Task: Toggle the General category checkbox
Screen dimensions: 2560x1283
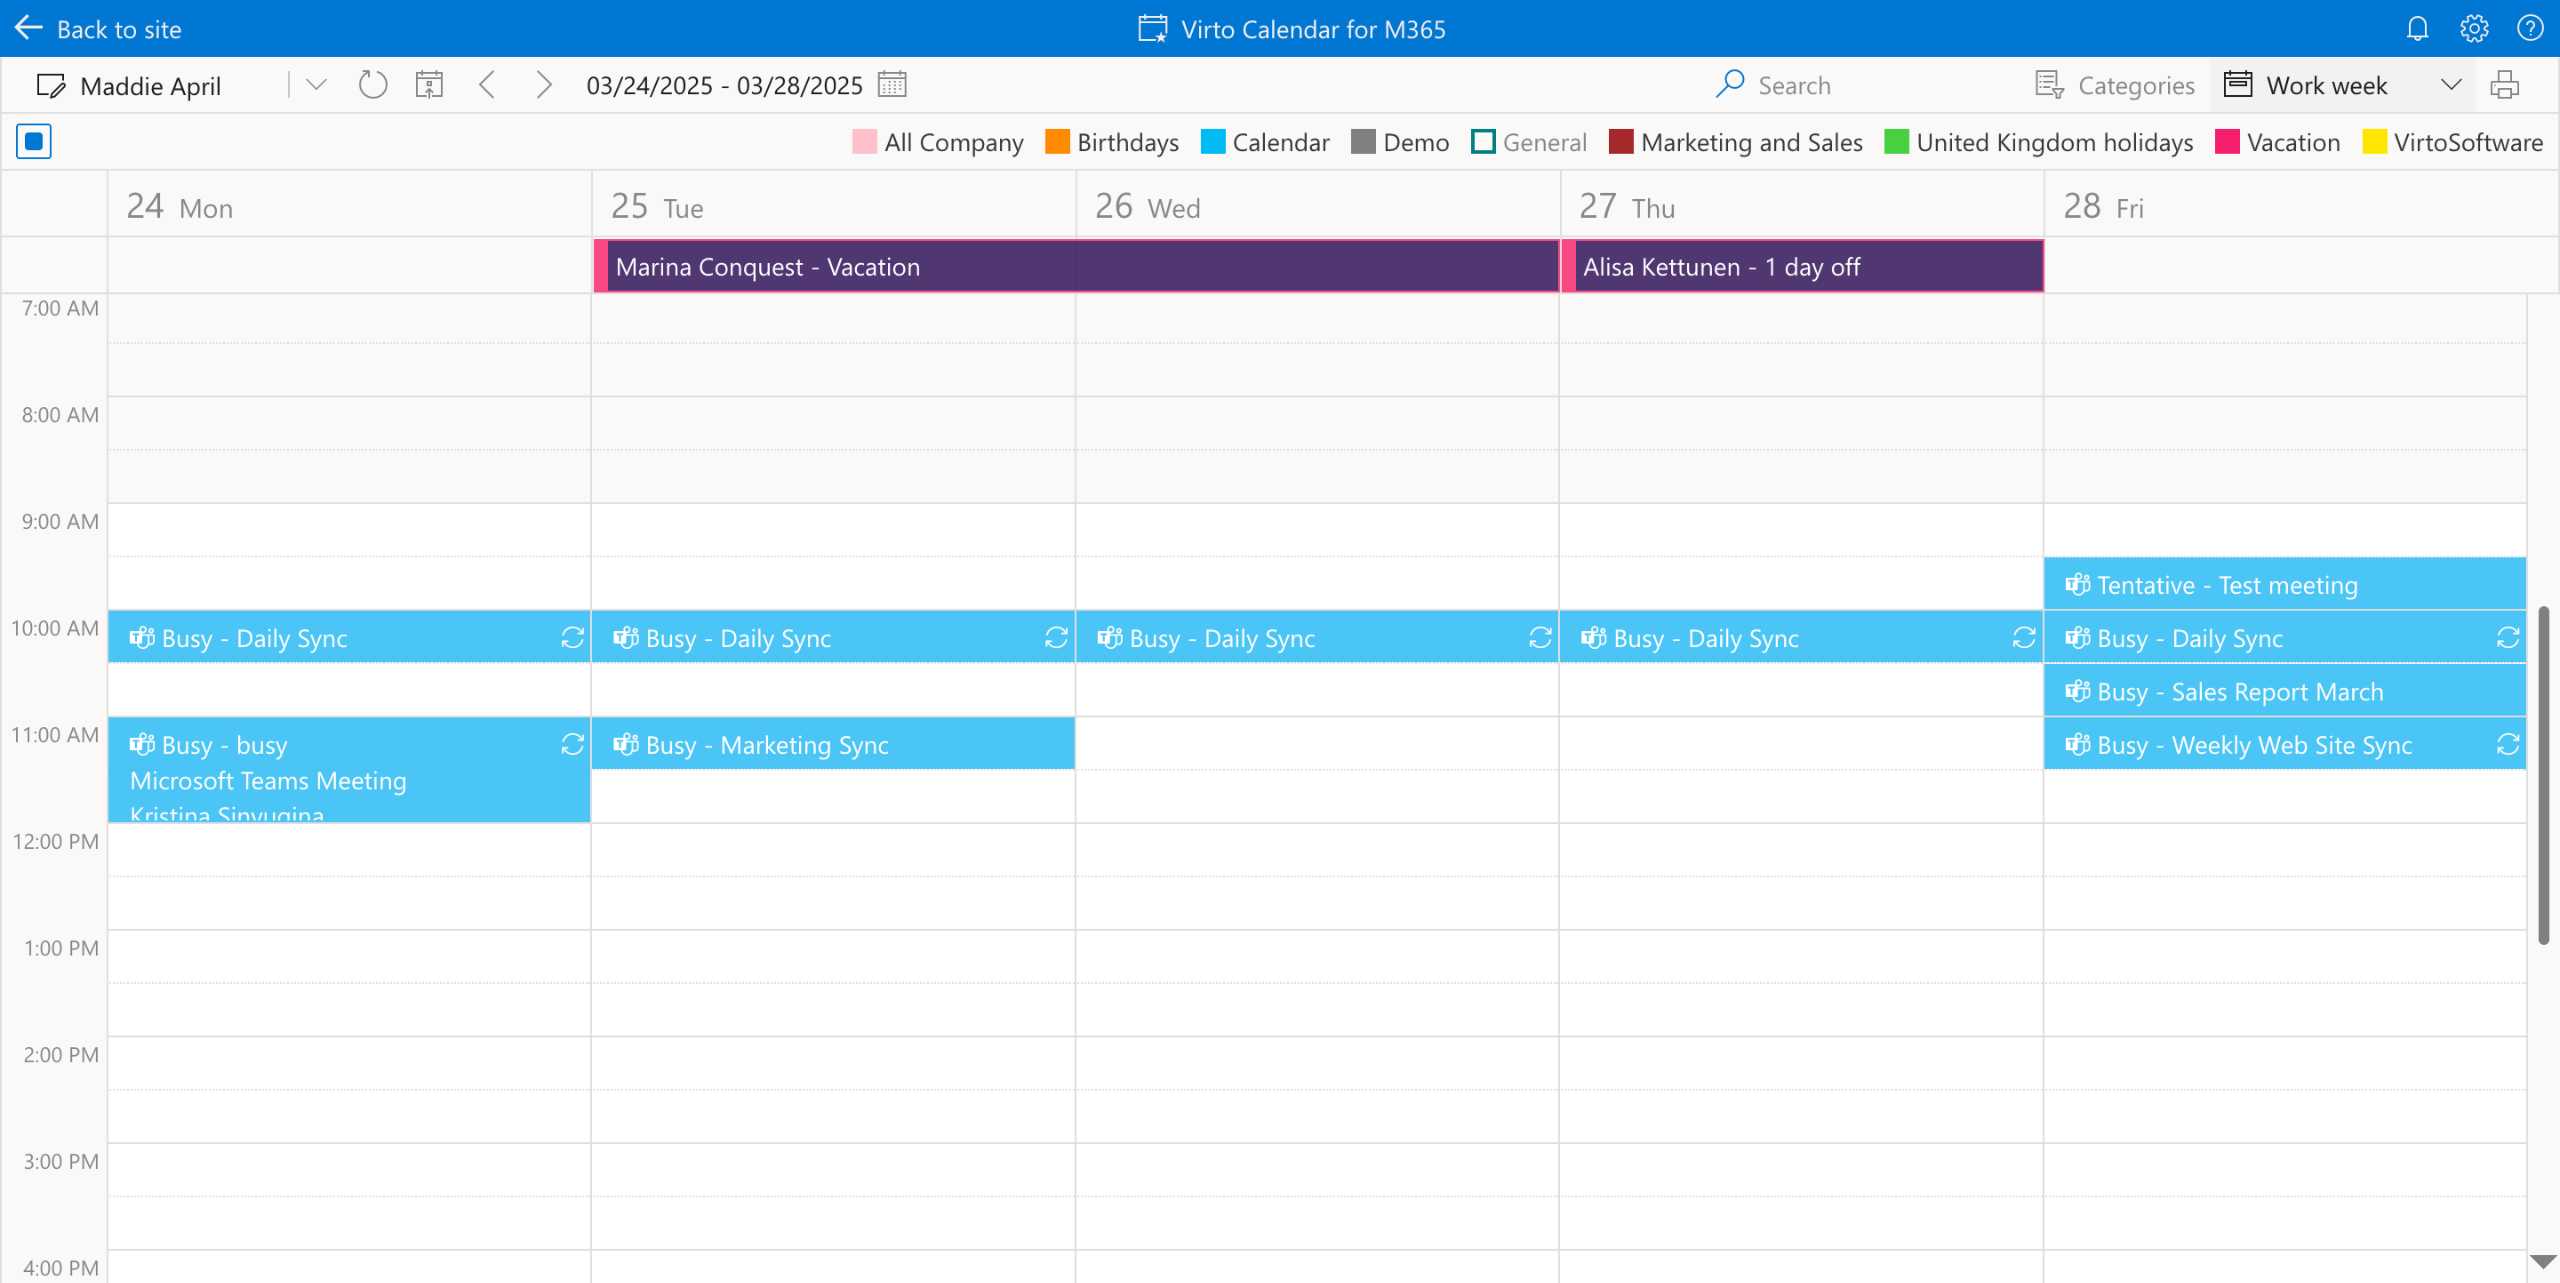Action: pos(1483,142)
